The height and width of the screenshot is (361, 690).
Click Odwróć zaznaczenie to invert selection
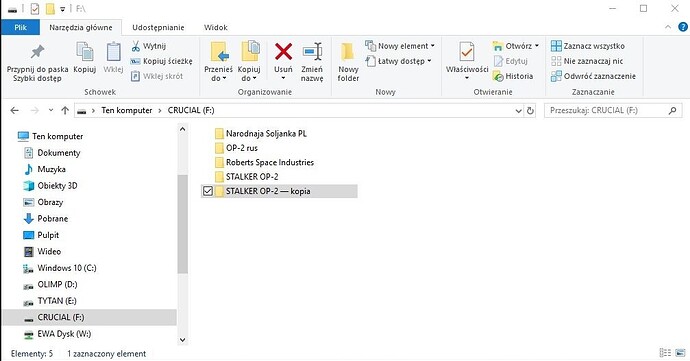(x=593, y=76)
